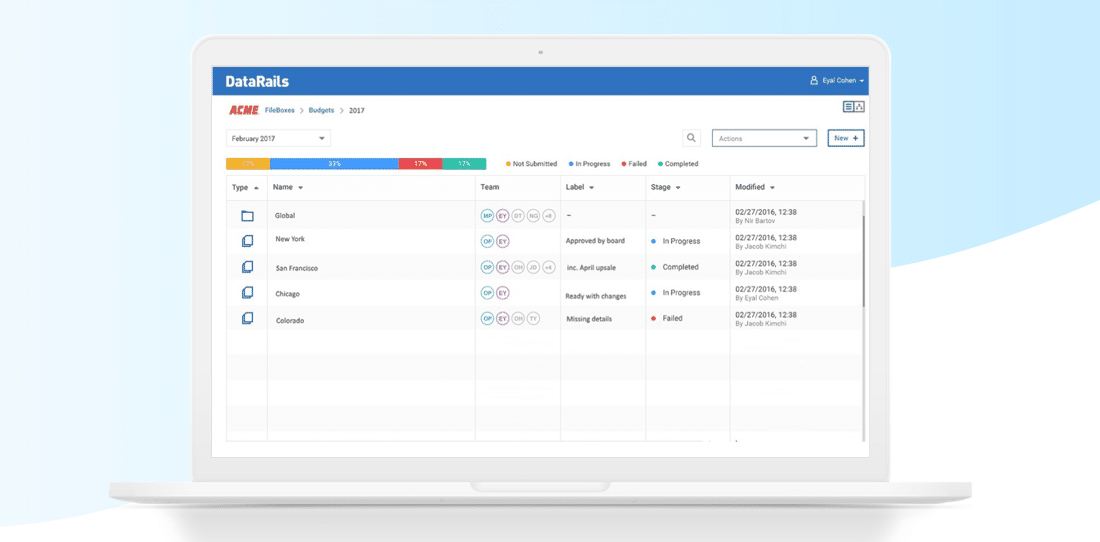Sort by Type column
The width and height of the screenshot is (1100, 542).
tap(246, 188)
